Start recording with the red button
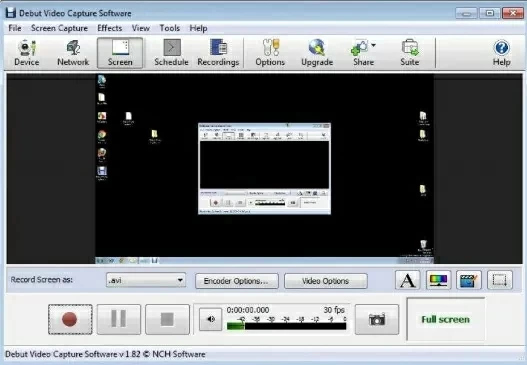Viewport: 527px width, 365px height. pos(70,319)
